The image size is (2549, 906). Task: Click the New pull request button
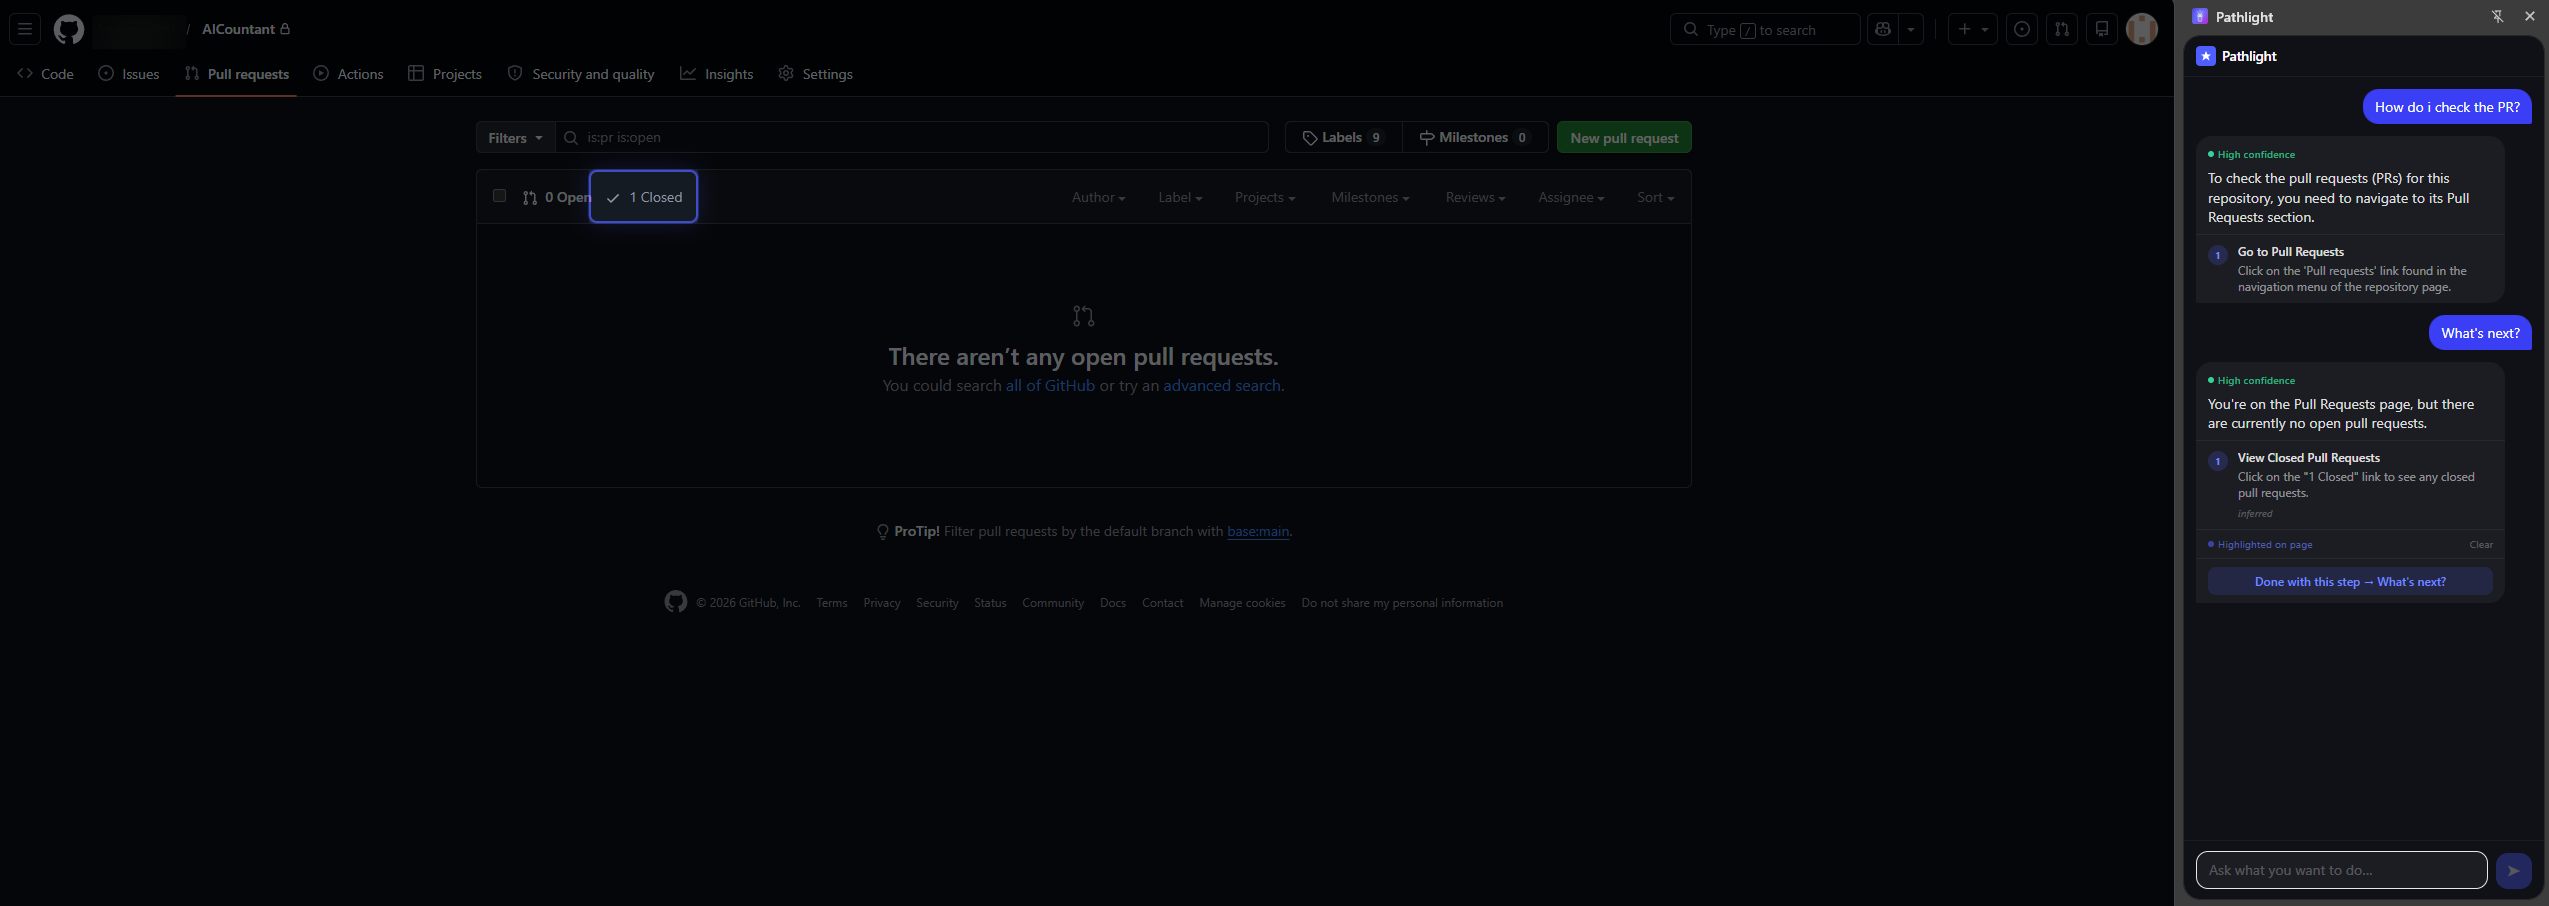1623,137
